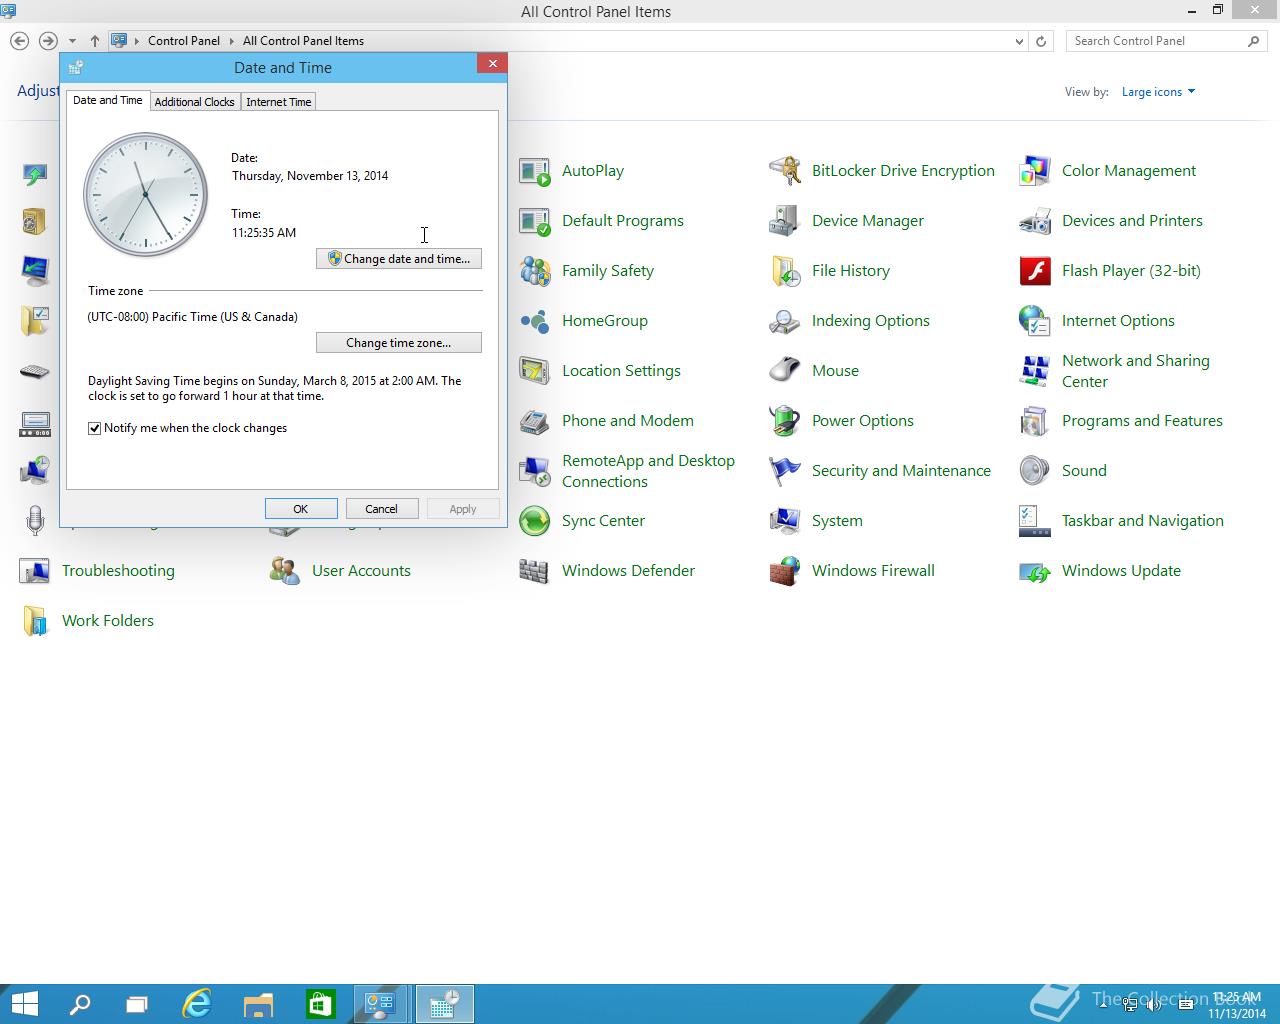Open the Programs and Features icon
This screenshot has width=1280, height=1024.
point(1035,421)
